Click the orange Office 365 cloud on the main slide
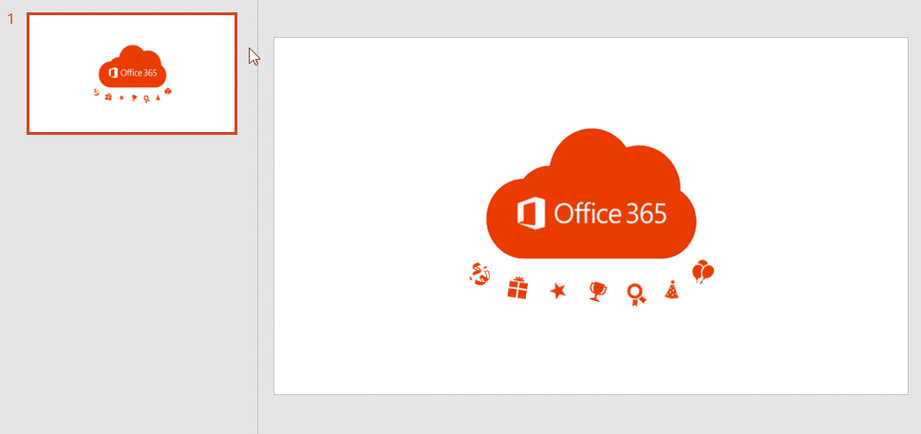The image size is (921, 434). [591, 194]
